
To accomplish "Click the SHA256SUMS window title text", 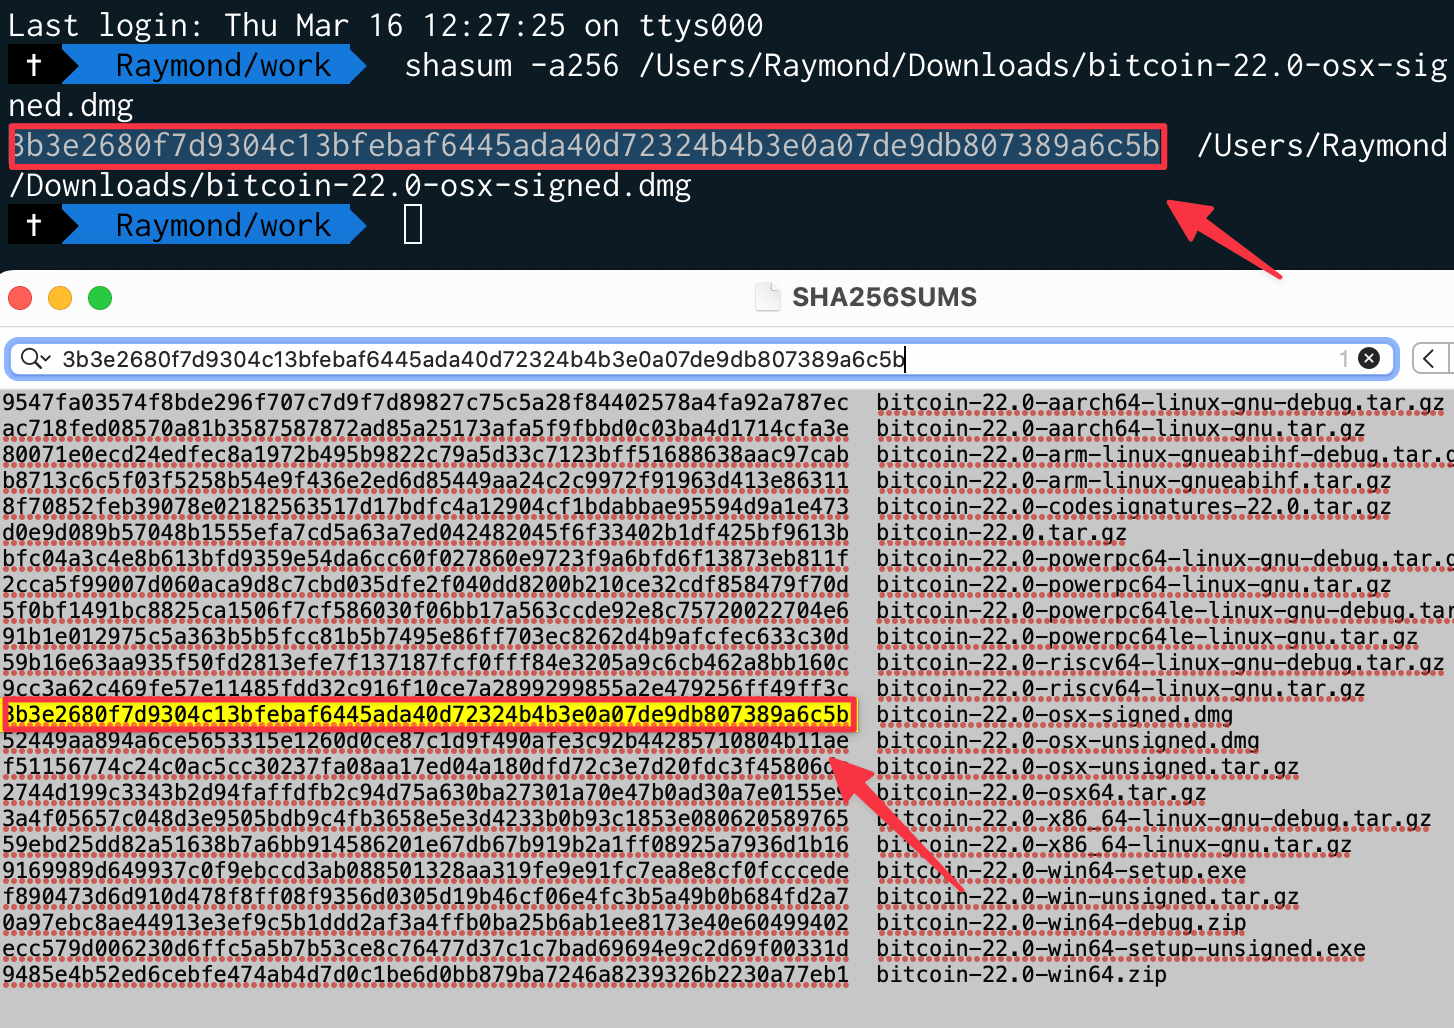I will (x=884, y=297).
